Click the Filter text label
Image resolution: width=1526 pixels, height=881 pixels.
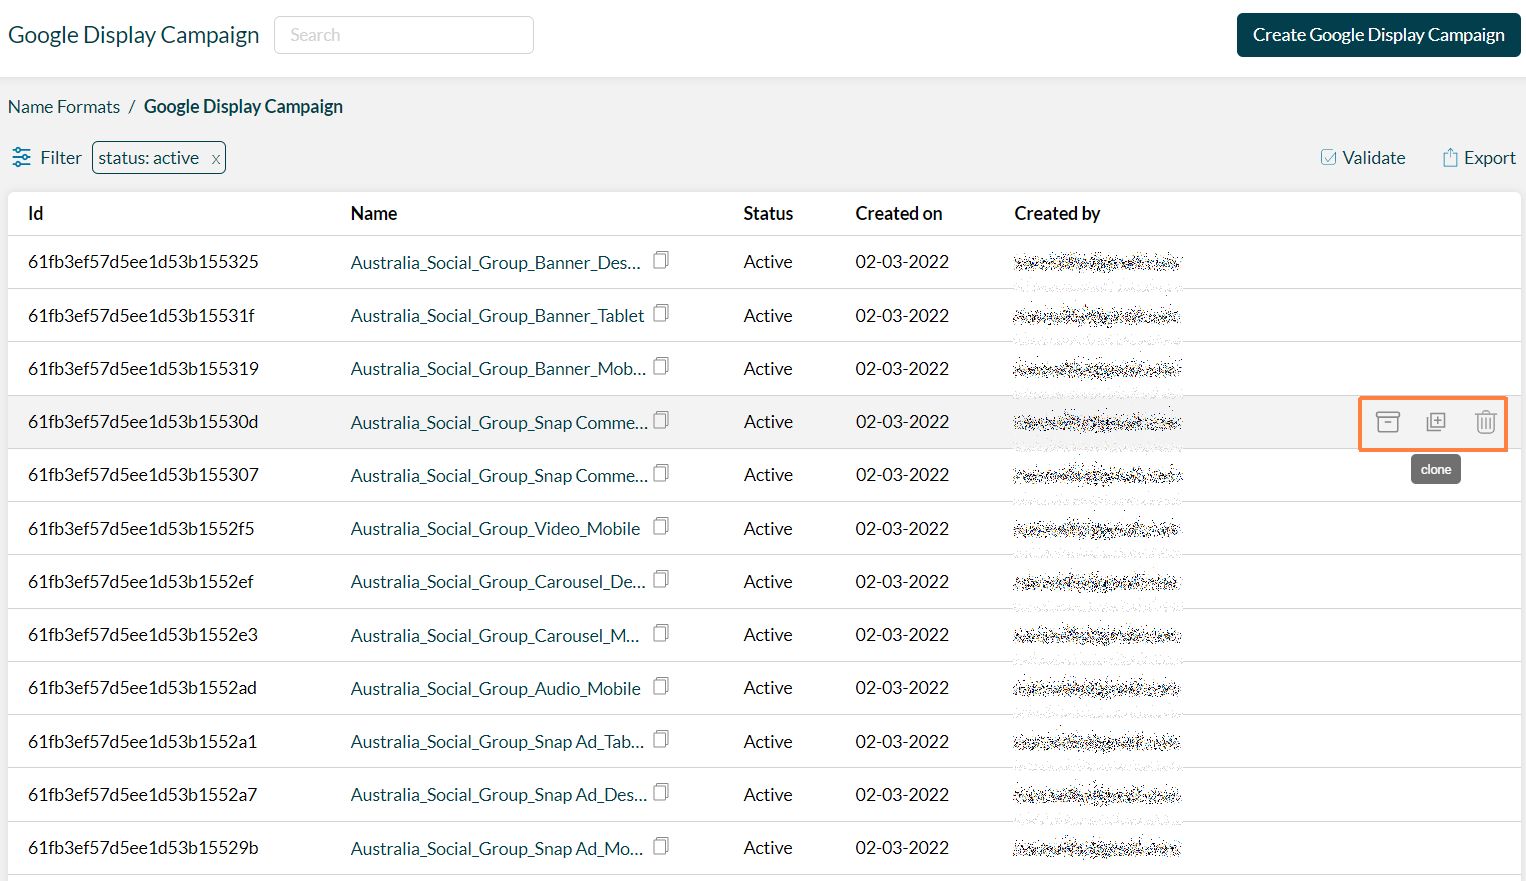(60, 157)
